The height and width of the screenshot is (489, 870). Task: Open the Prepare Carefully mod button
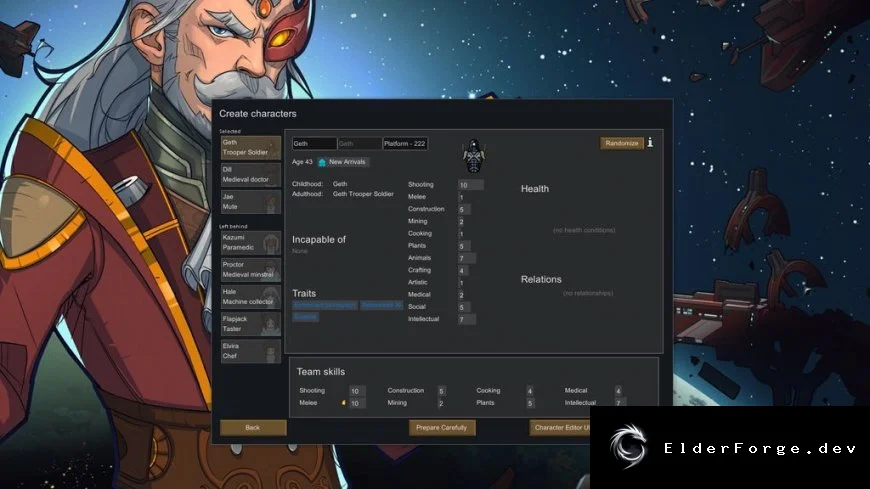[x=442, y=427]
